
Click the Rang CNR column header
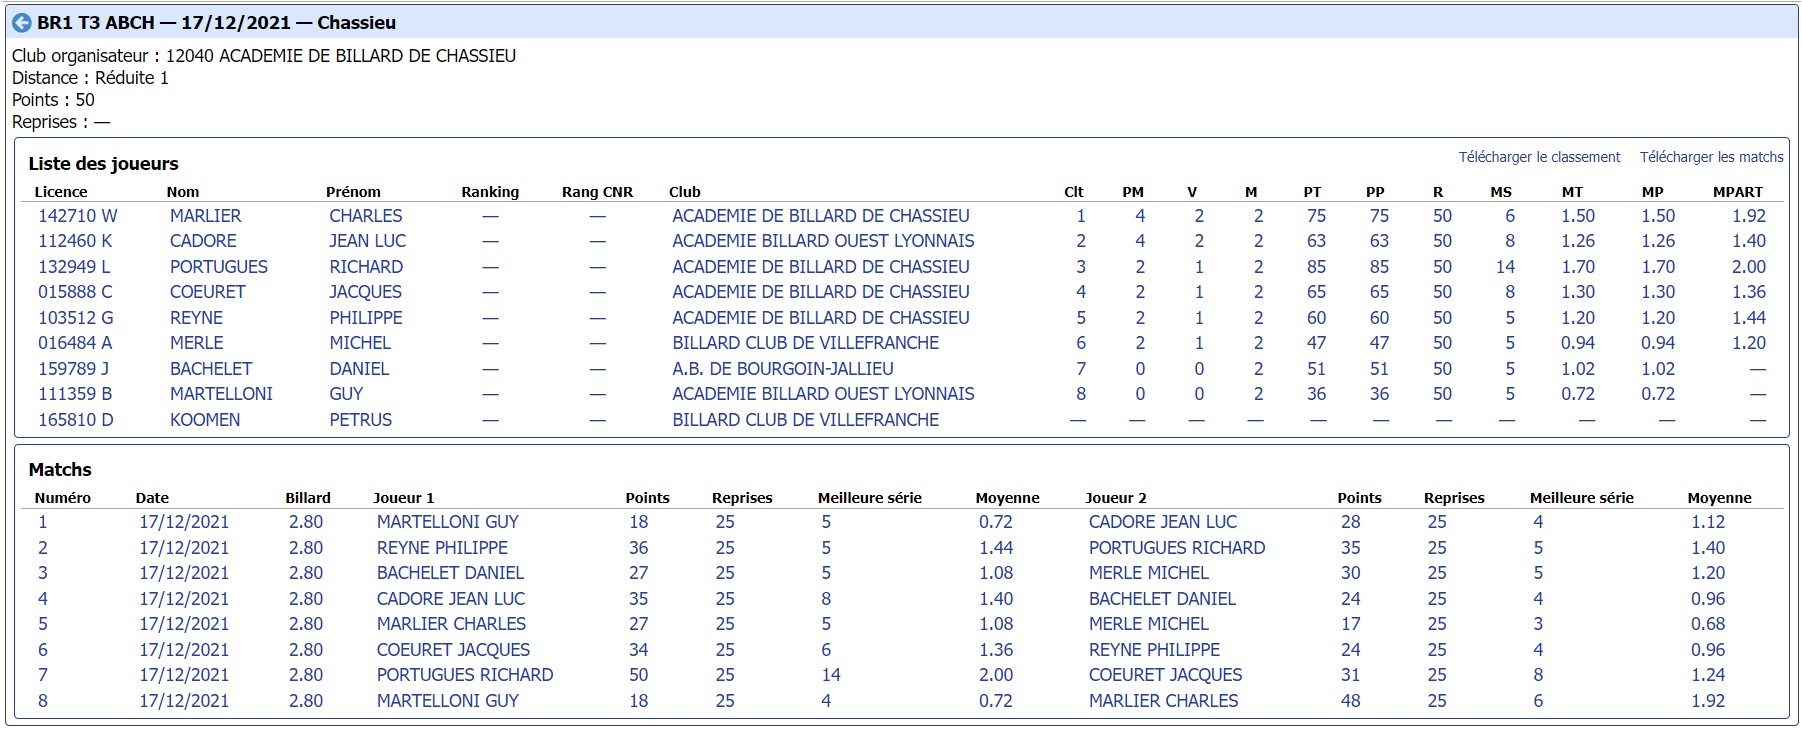point(597,192)
